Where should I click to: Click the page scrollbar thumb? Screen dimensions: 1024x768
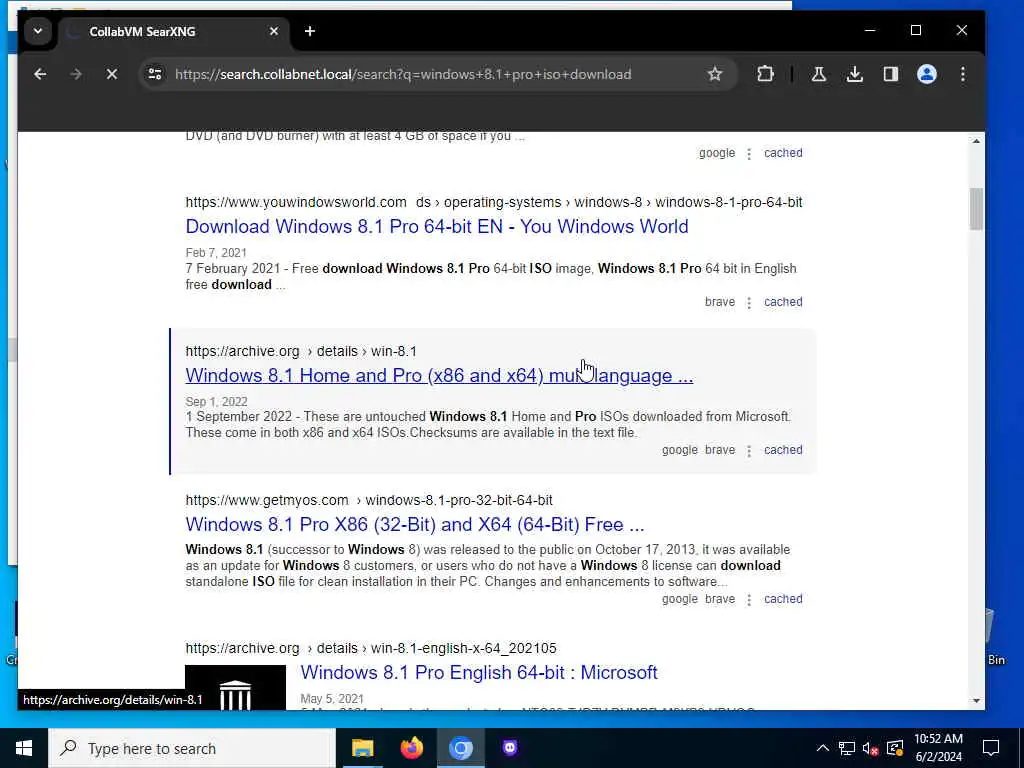[x=976, y=209]
